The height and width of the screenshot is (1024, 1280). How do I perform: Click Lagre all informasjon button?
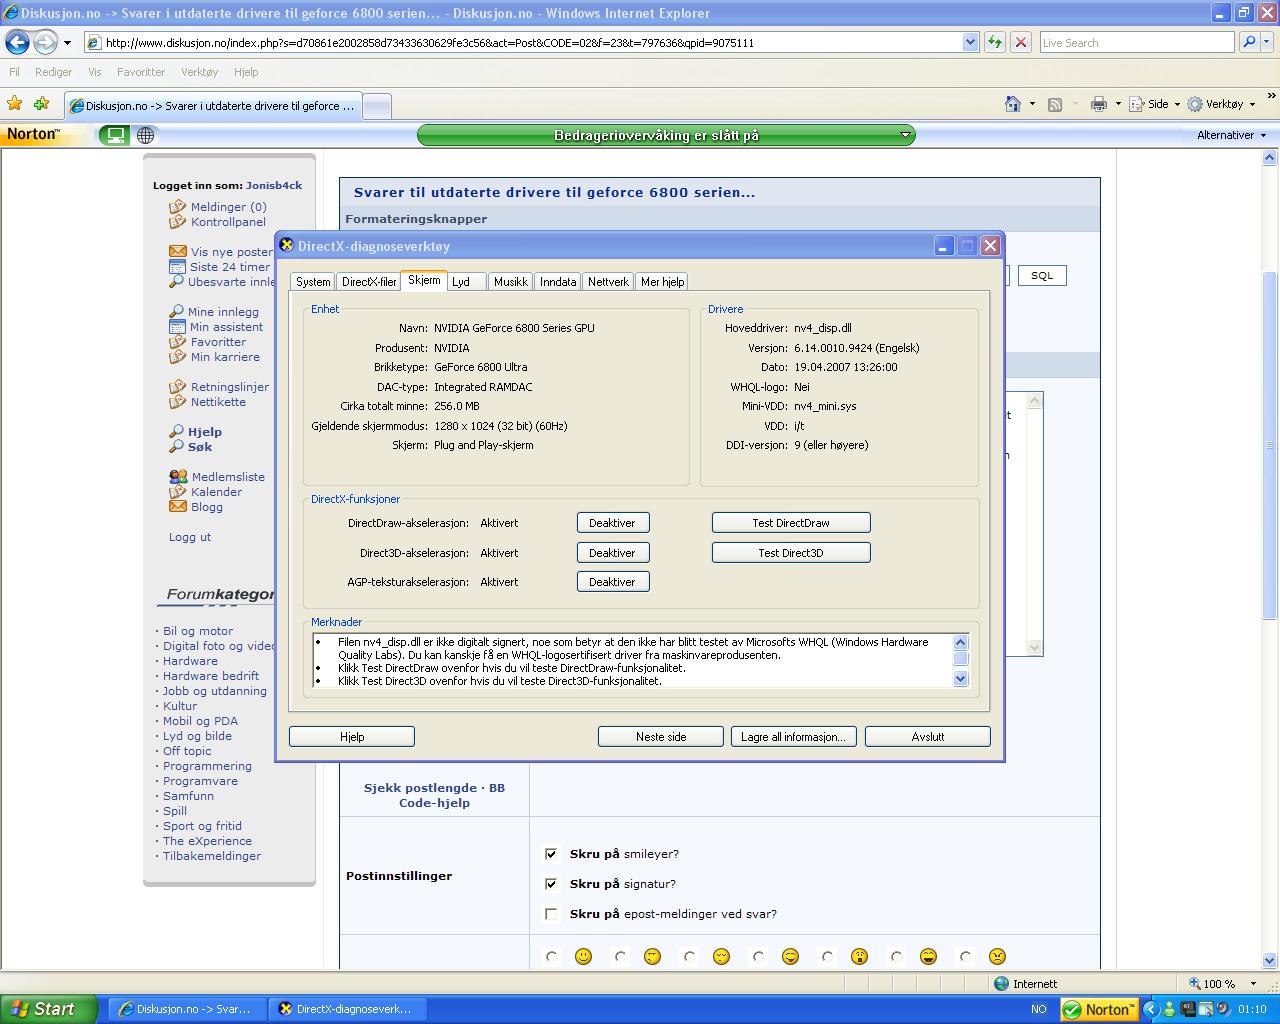[793, 737]
